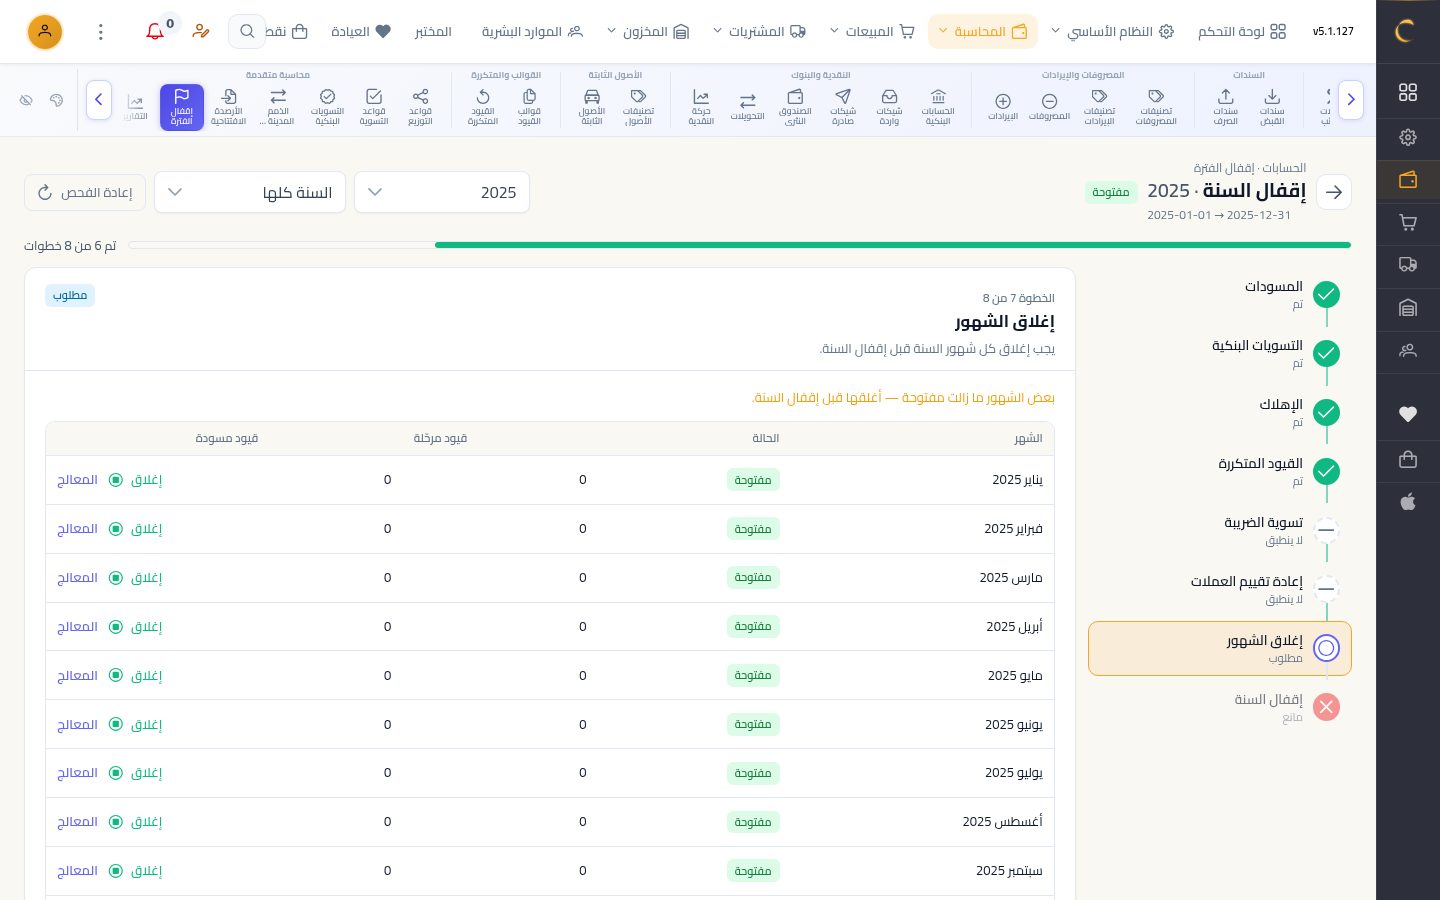Open التحويلات transfers icon

(x=747, y=107)
